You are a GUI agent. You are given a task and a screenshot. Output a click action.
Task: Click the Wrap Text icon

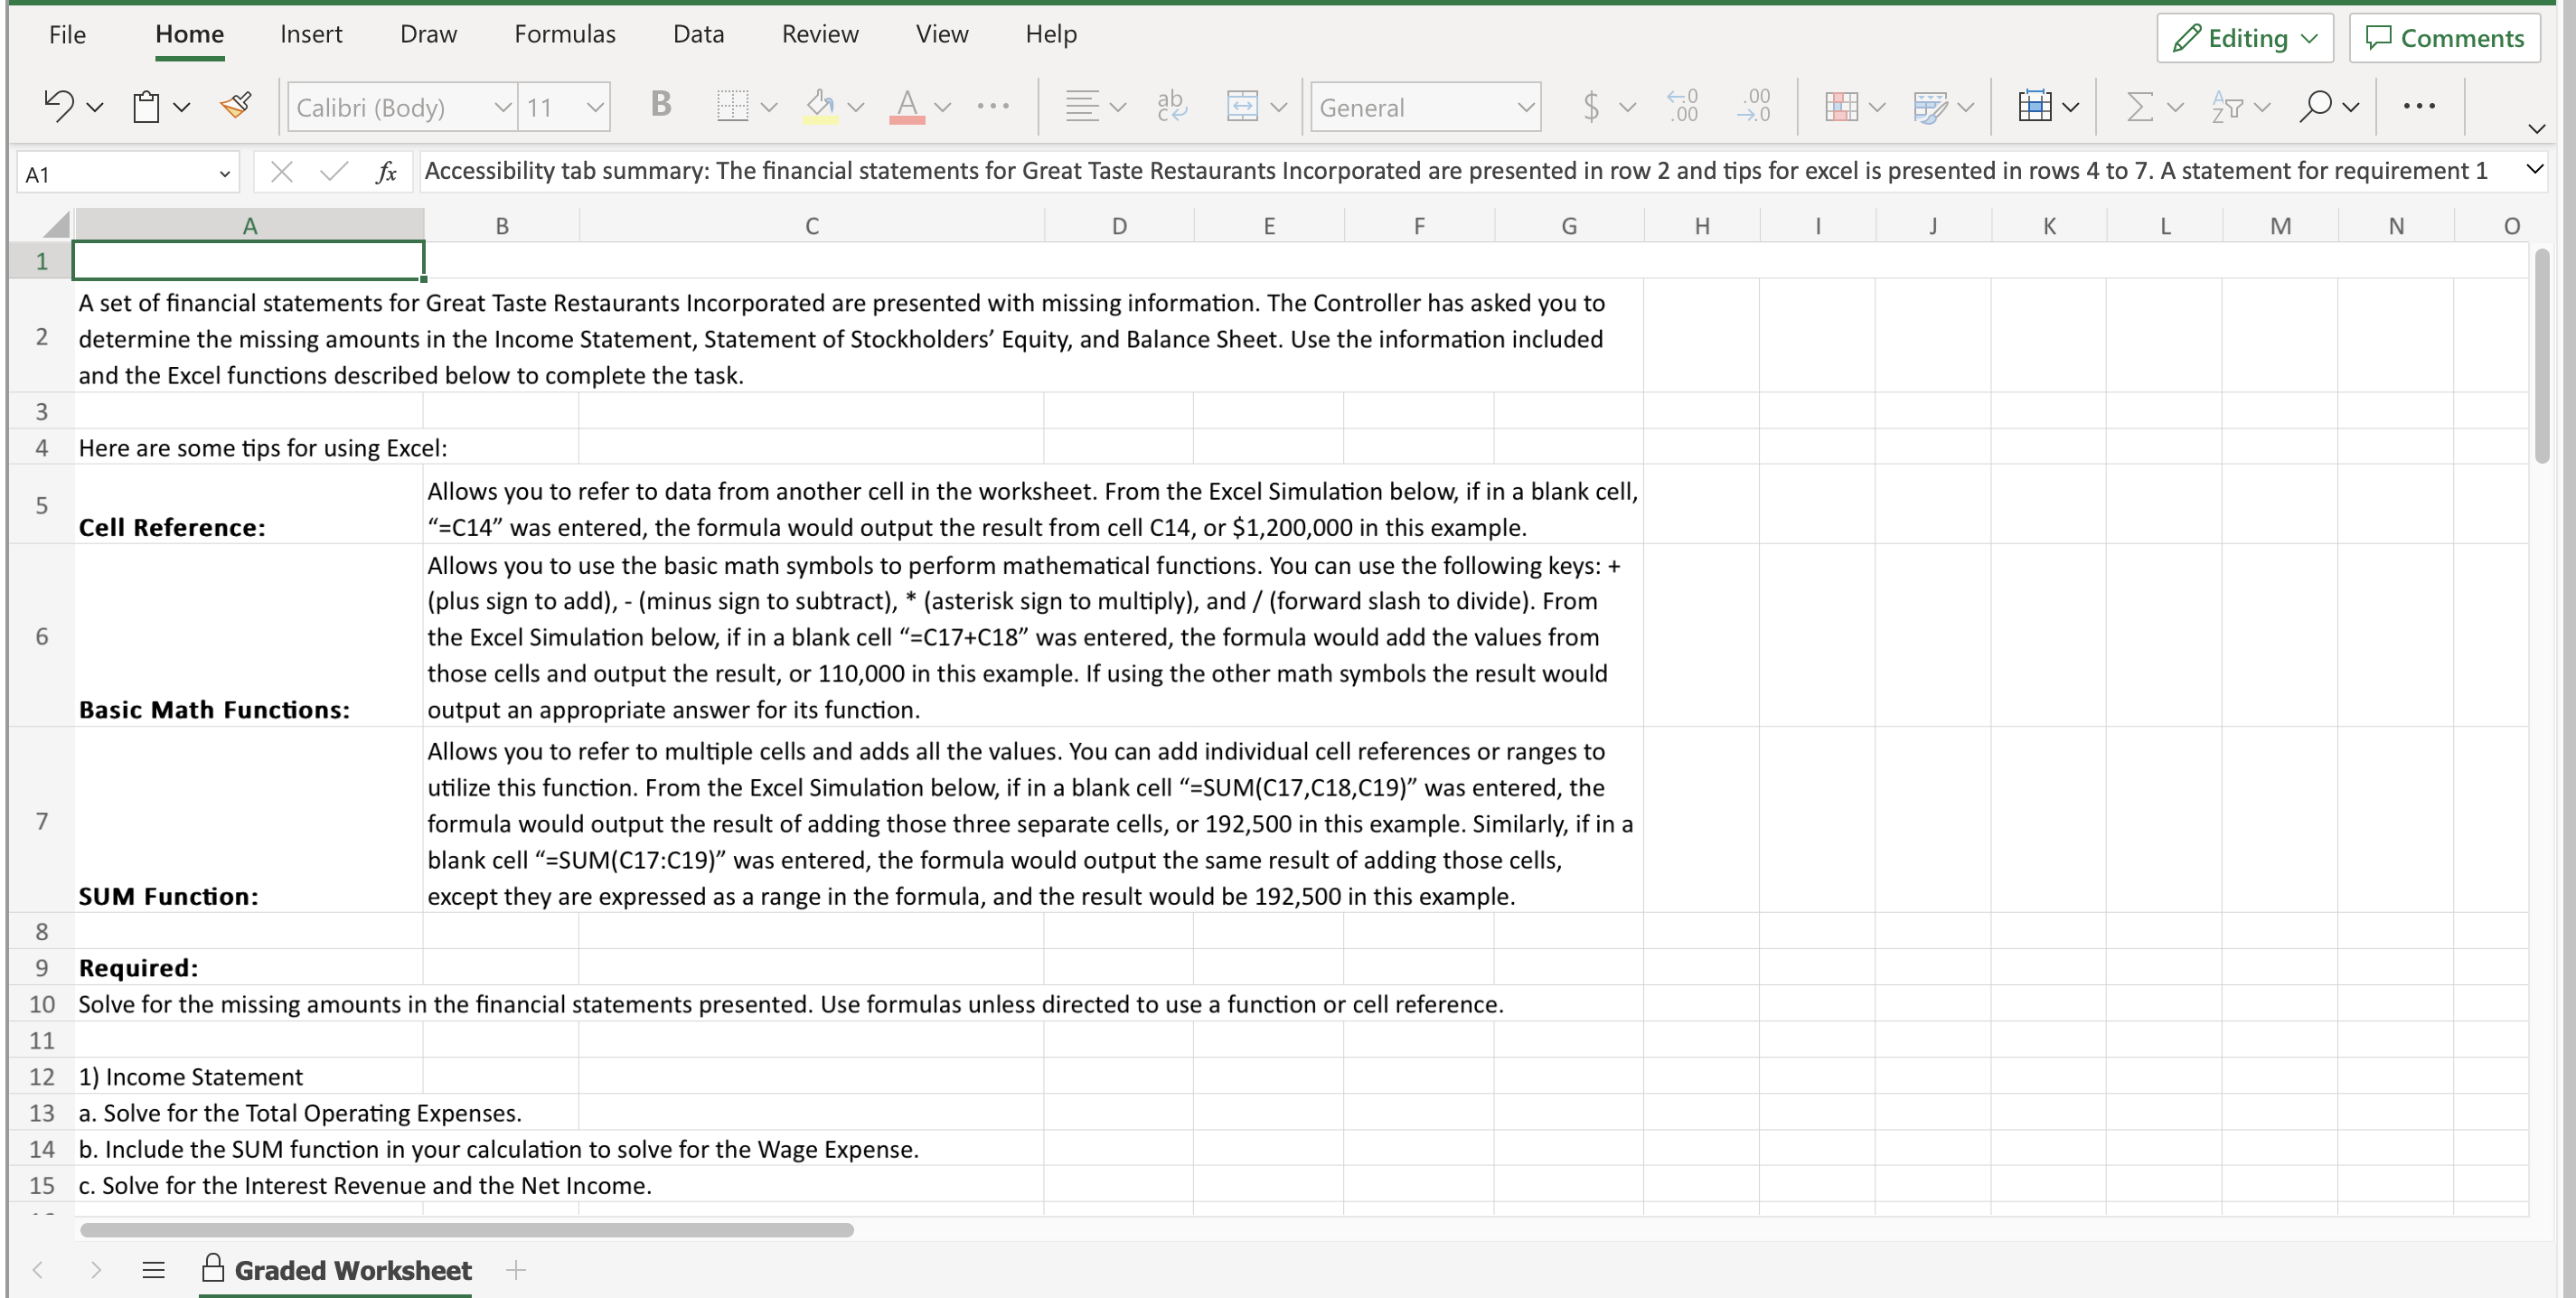coord(1170,106)
